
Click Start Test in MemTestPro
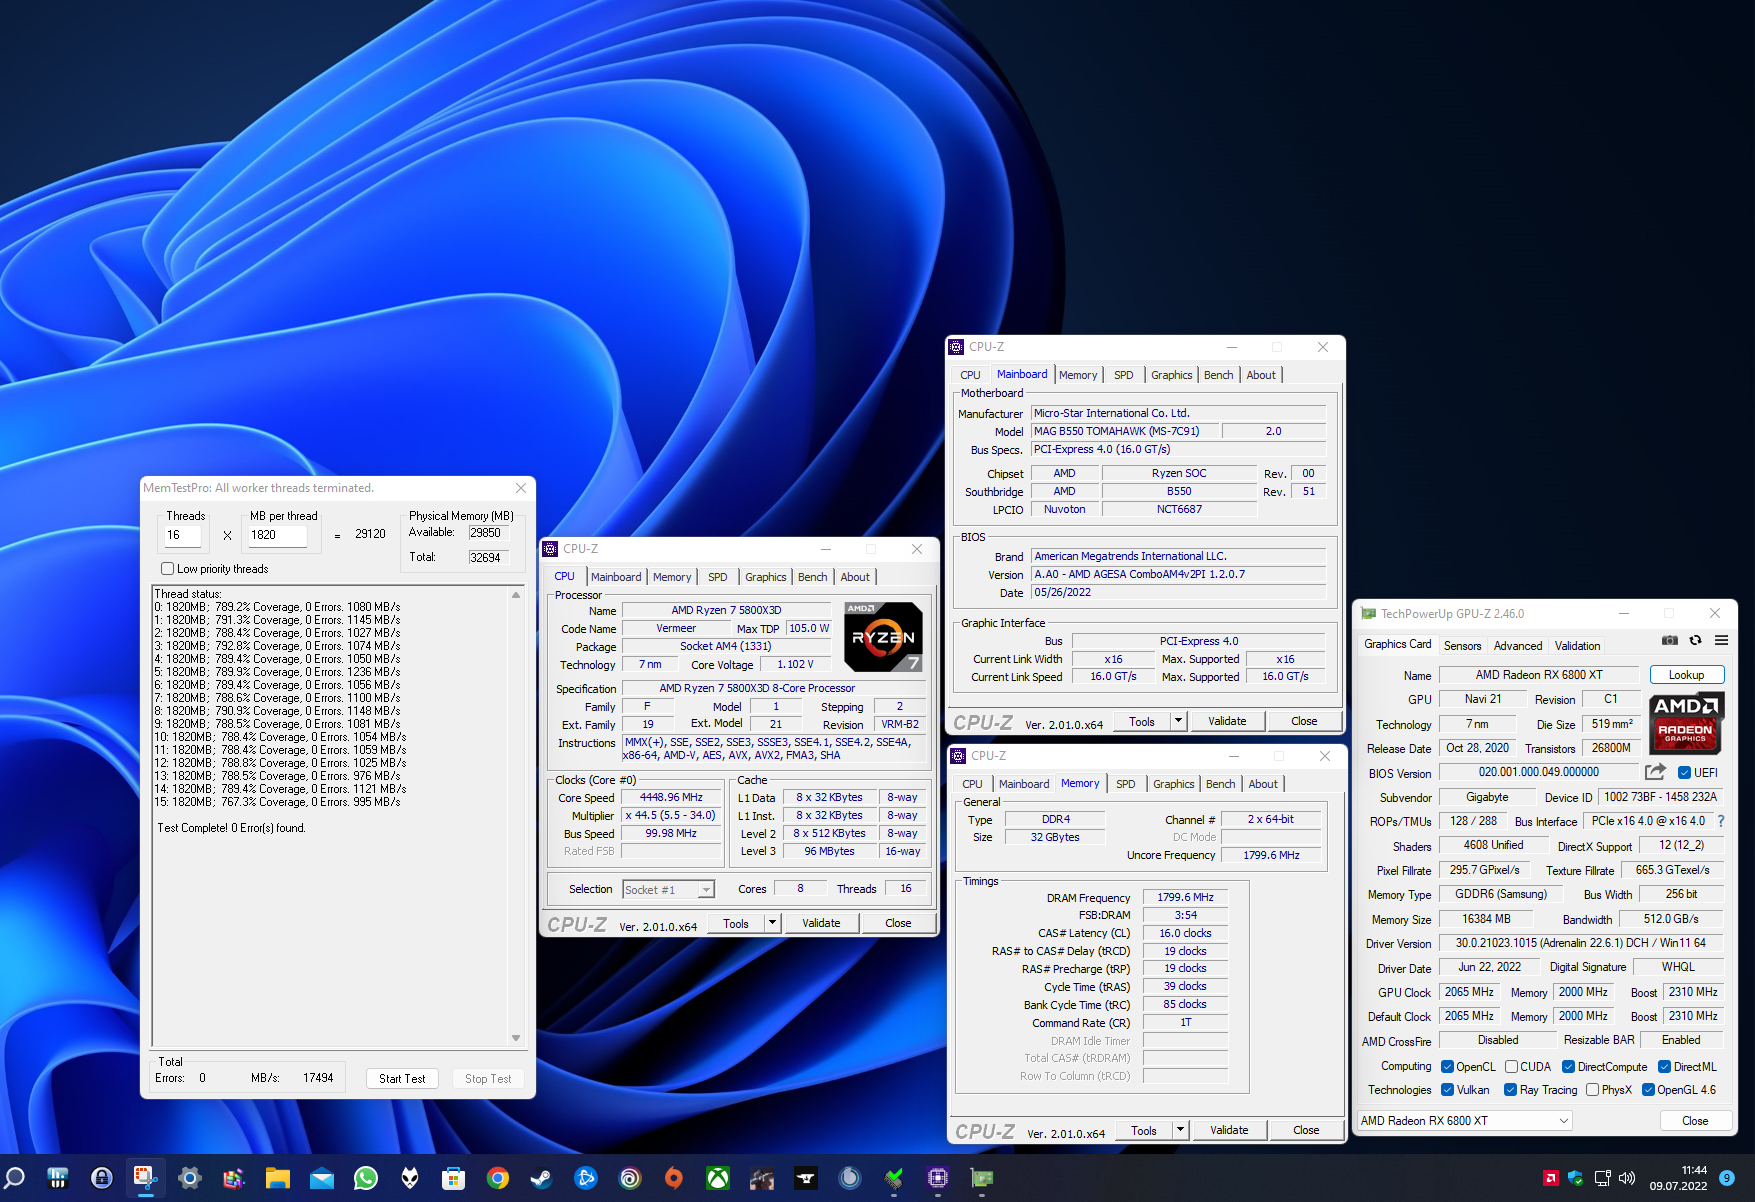[x=402, y=1078]
